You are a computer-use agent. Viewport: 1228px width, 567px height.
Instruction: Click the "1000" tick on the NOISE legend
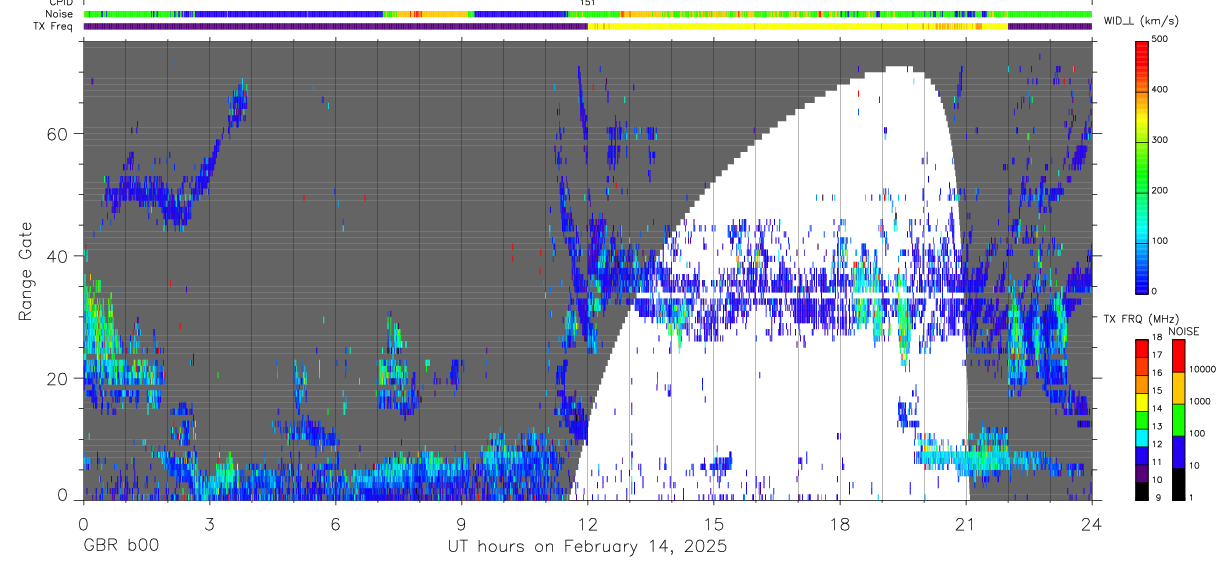1199,400
